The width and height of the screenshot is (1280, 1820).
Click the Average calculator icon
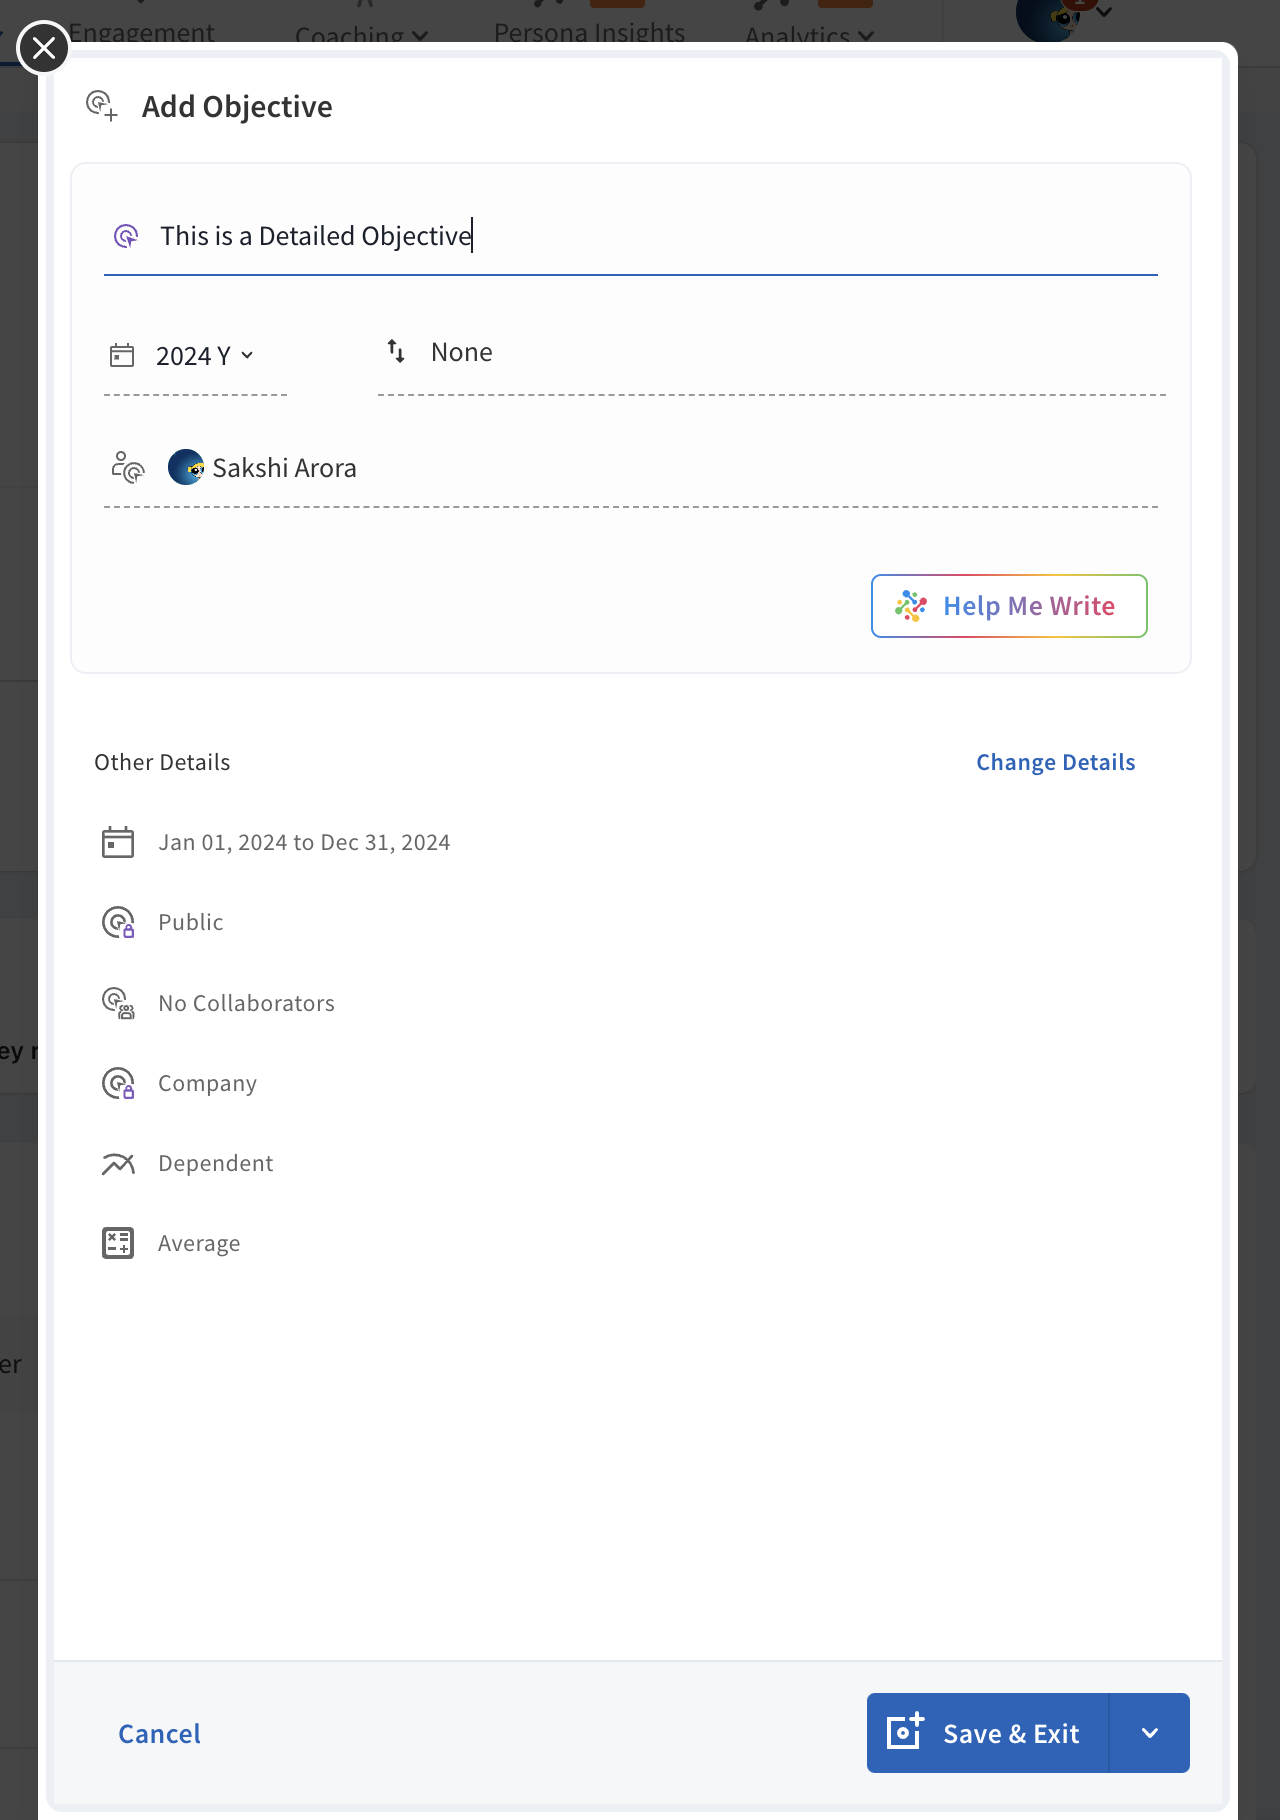click(x=118, y=1243)
